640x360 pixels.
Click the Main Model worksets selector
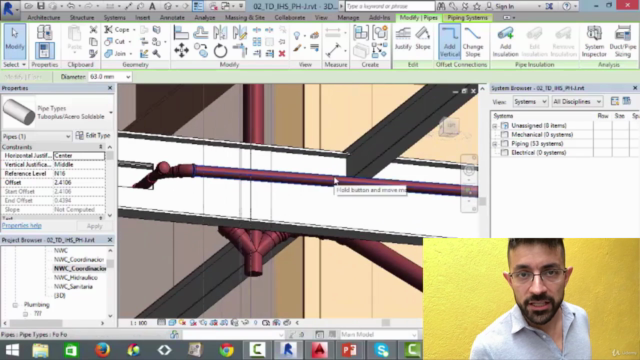(378, 335)
